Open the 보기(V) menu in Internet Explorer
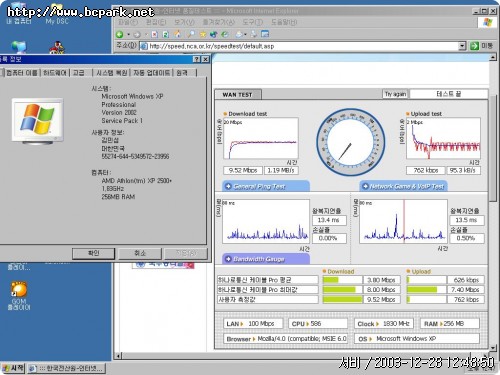This screenshot has height=375, width=500. tap(184, 22)
